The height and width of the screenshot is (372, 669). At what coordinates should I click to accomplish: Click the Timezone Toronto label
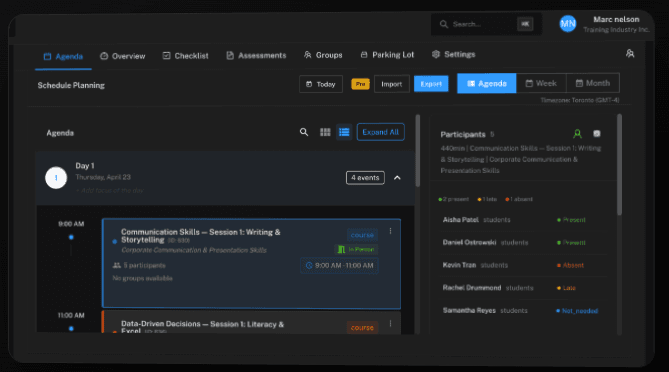click(580, 100)
